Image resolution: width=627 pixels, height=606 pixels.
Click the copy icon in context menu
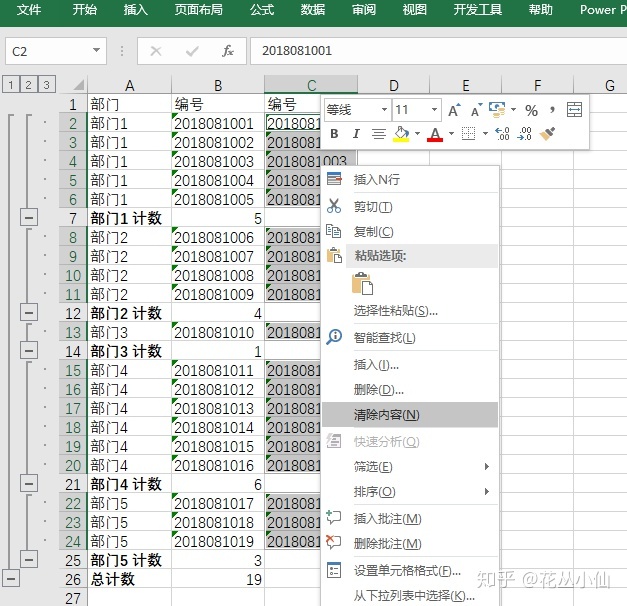(x=333, y=231)
